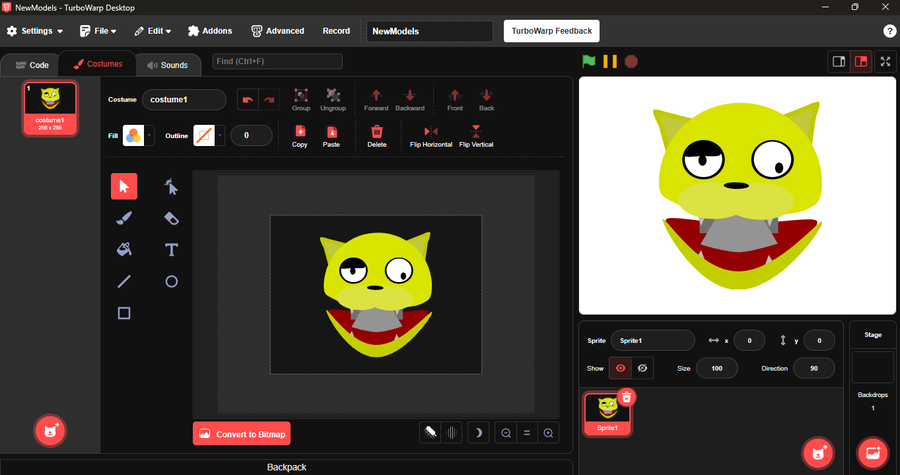
Task: Select the Text tool
Action: (x=171, y=250)
